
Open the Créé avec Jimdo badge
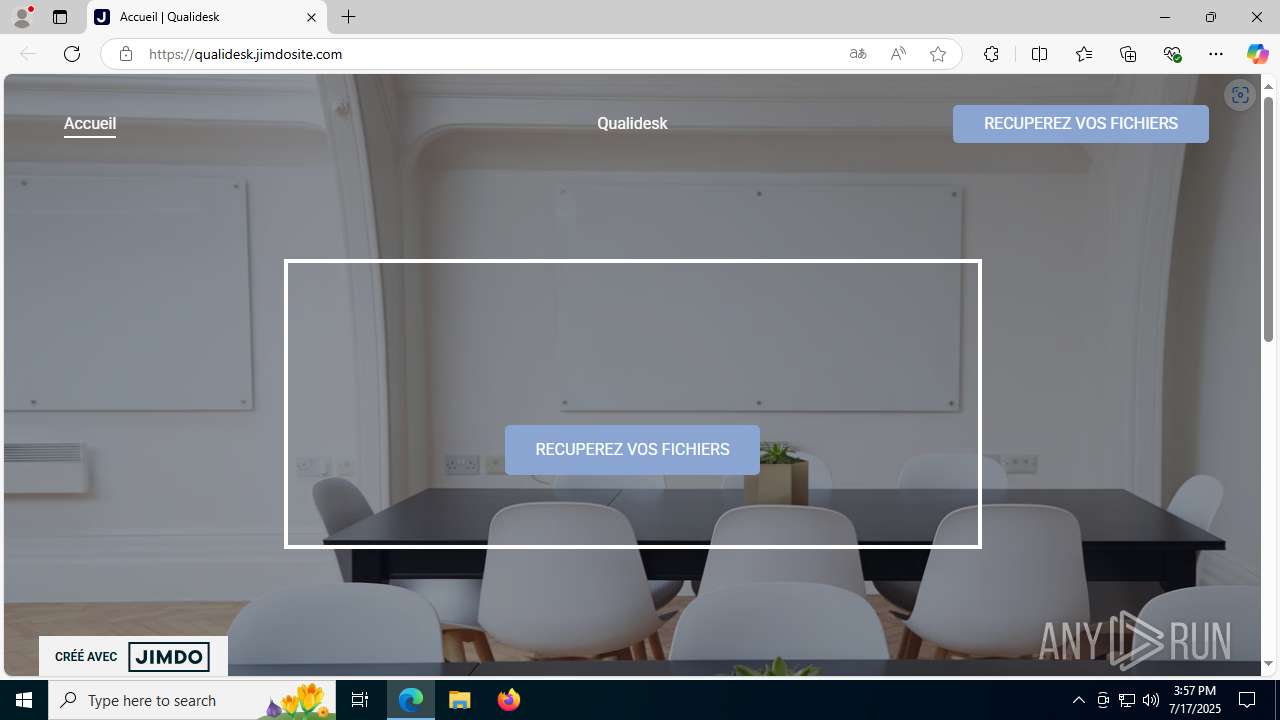click(x=133, y=657)
